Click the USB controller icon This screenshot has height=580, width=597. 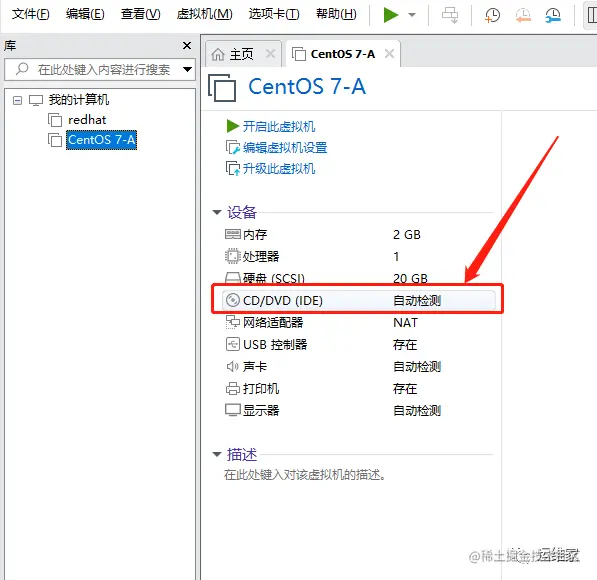tap(233, 344)
